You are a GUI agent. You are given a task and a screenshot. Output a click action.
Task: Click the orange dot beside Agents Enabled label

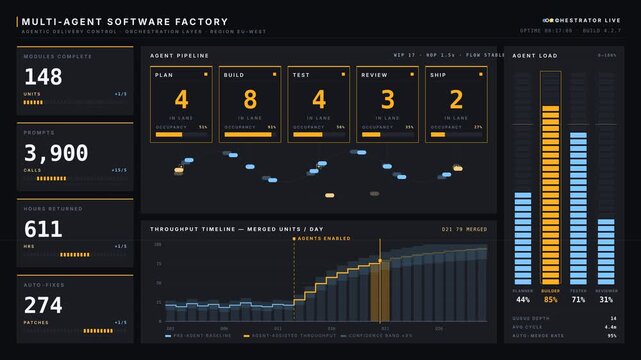point(294,238)
